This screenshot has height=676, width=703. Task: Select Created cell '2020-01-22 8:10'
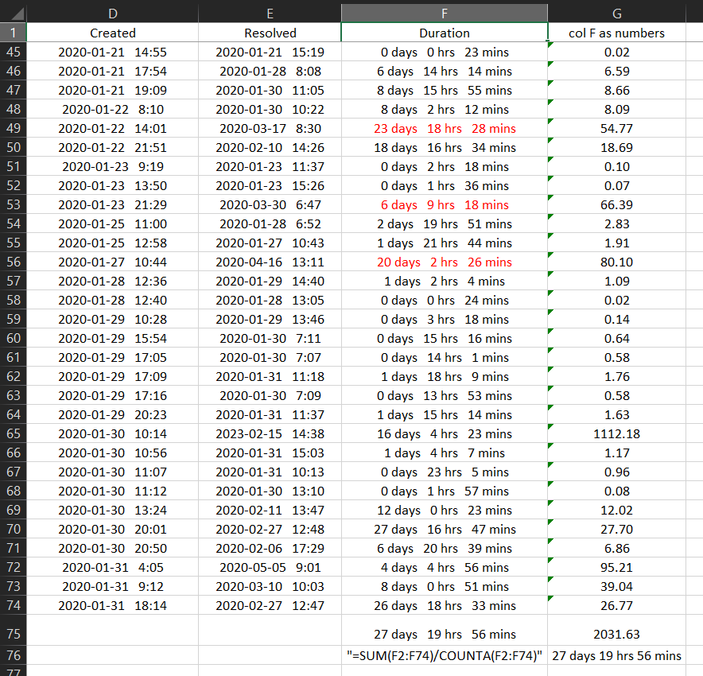coord(113,109)
